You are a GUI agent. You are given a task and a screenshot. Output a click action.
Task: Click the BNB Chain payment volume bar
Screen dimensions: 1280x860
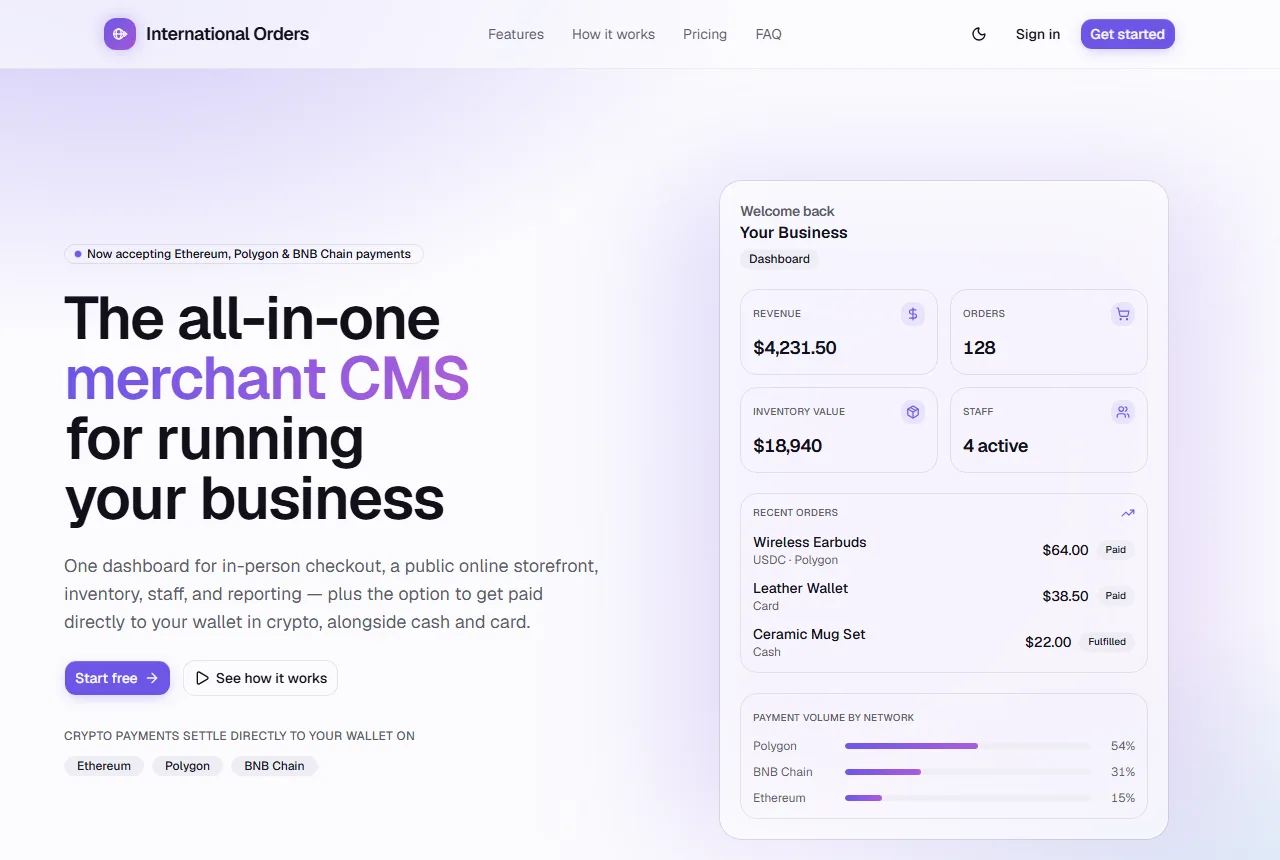tap(968, 772)
